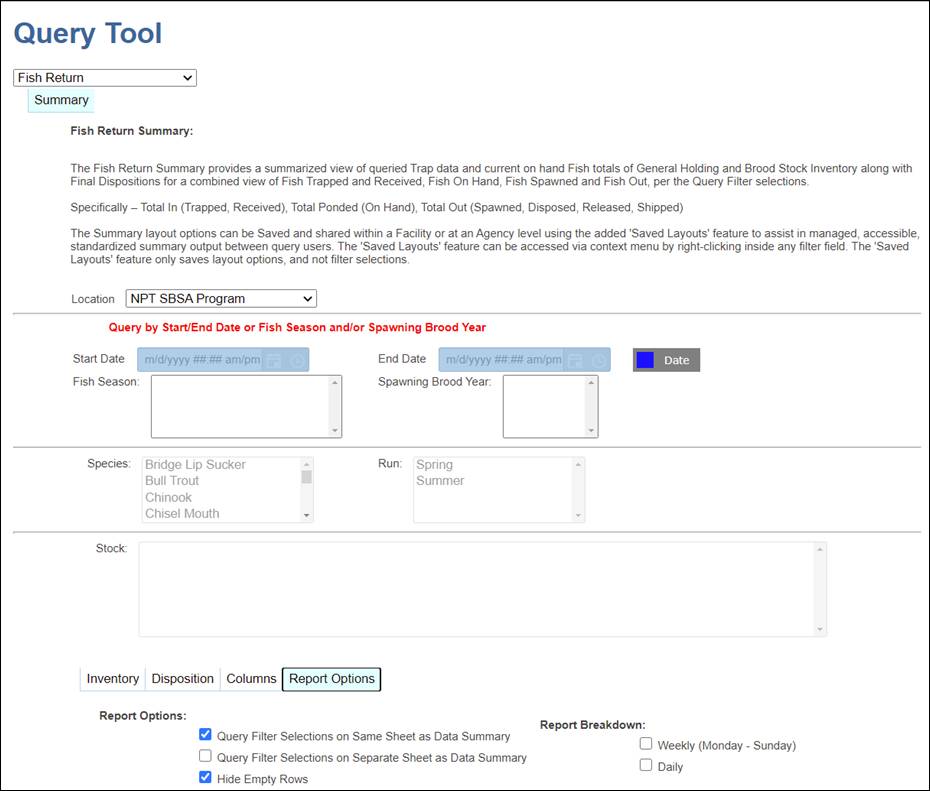930x791 pixels.
Task: Click the Stock list scroll down arrow
Action: (820, 629)
